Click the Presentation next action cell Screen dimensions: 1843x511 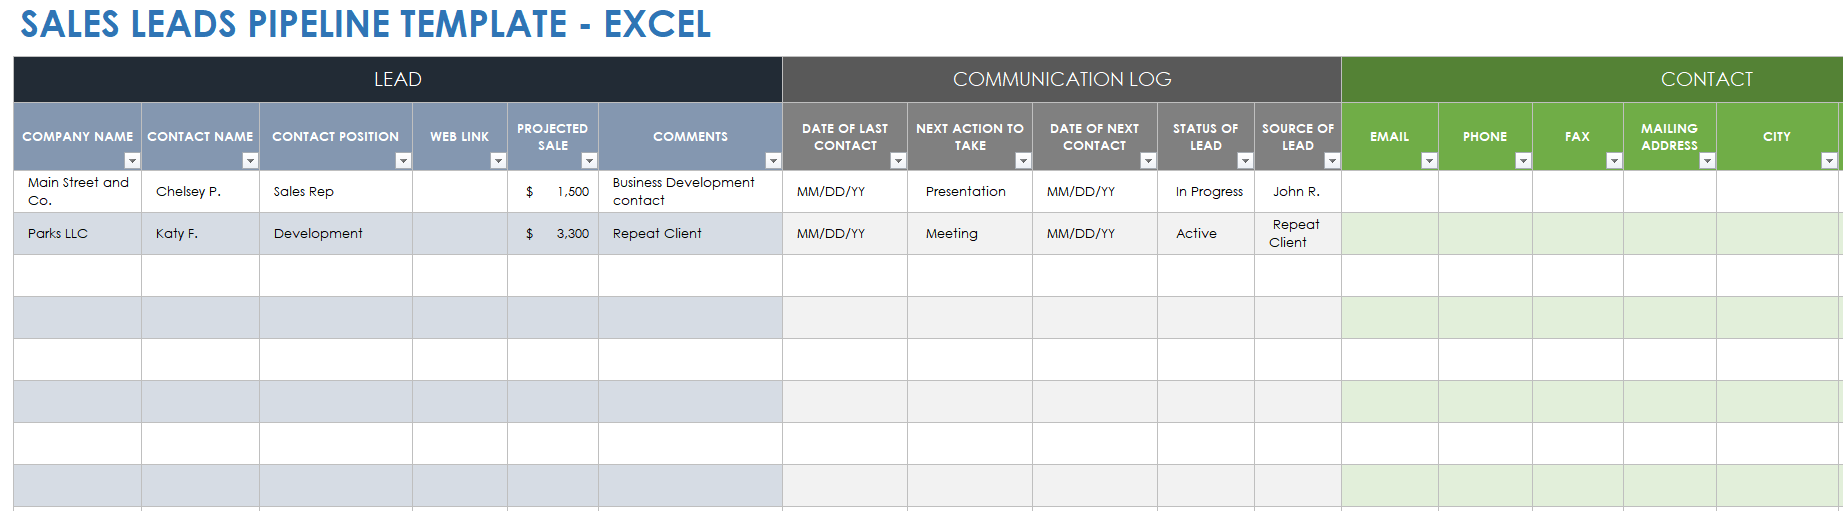pos(966,192)
